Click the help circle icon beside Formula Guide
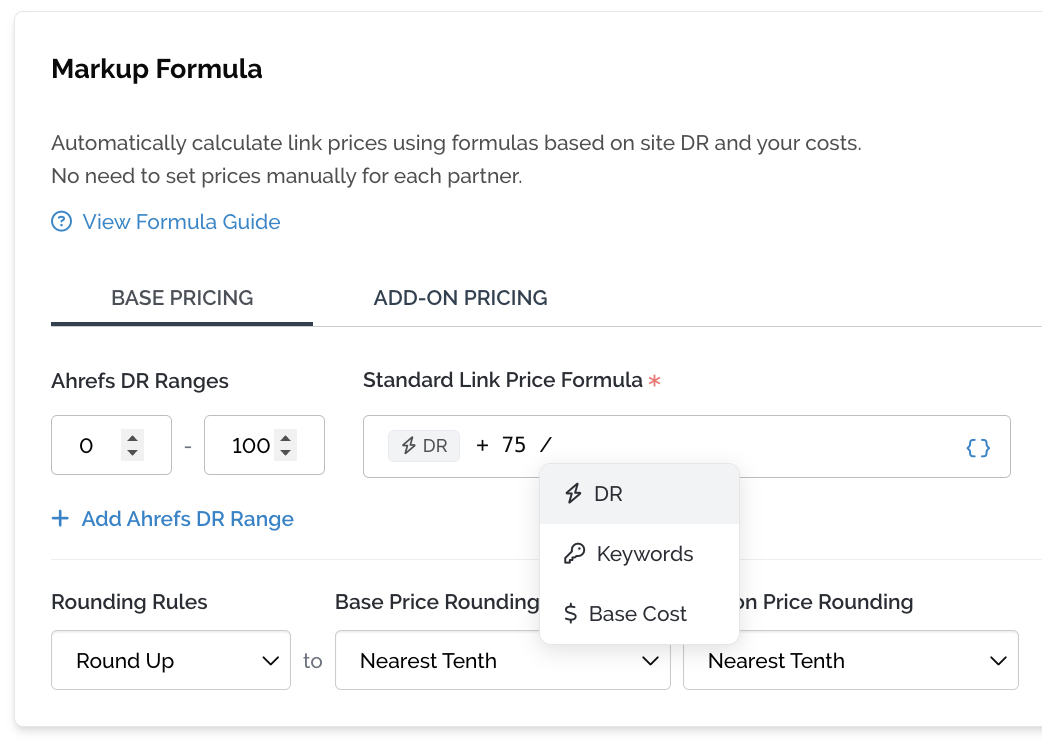1042x742 pixels. (62, 222)
